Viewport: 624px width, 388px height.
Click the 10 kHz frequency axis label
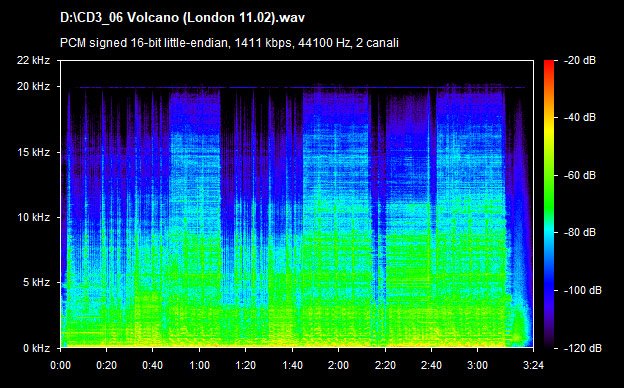point(33,217)
